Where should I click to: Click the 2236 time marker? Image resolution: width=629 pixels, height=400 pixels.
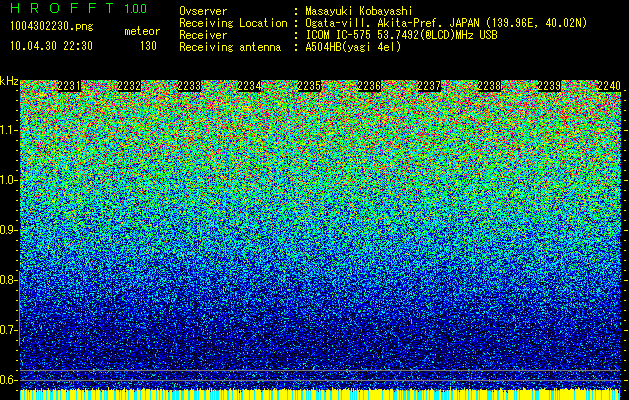(369, 86)
